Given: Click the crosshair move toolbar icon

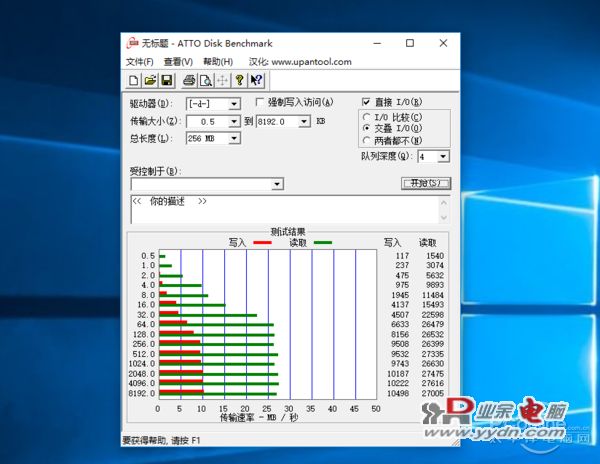Looking at the screenshot, I should pos(222,80).
